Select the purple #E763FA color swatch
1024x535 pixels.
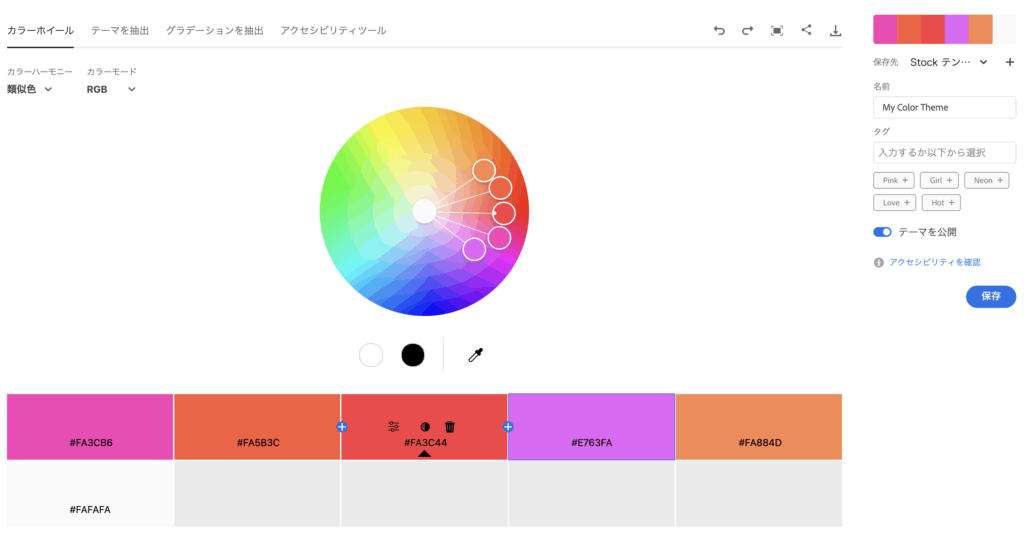tap(591, 426)
